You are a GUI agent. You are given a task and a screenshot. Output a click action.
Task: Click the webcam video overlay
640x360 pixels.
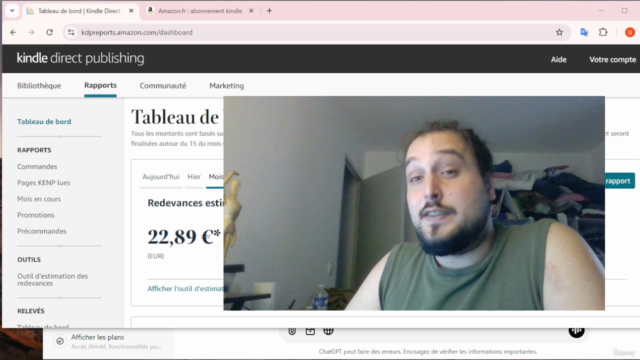414,203
